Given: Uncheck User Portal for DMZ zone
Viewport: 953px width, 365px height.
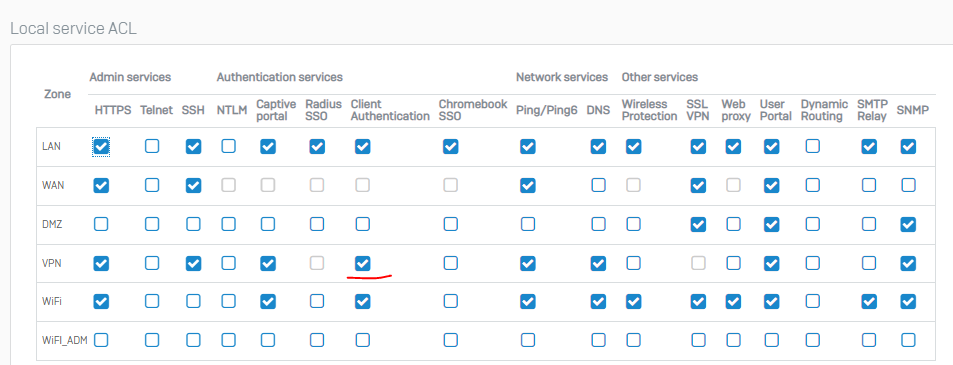Looking at the screenshot, I should [x=772, y=224].
